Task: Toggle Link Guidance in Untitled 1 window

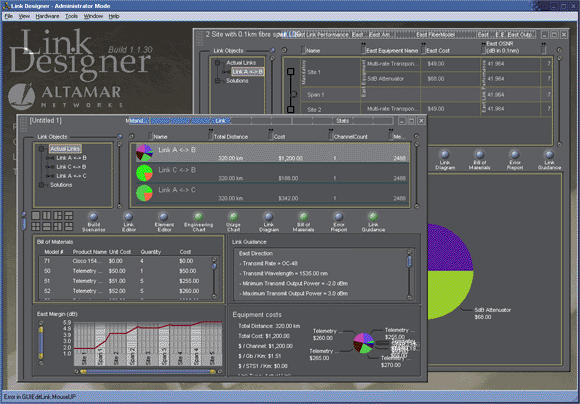Action: click(x=373, y=222)
